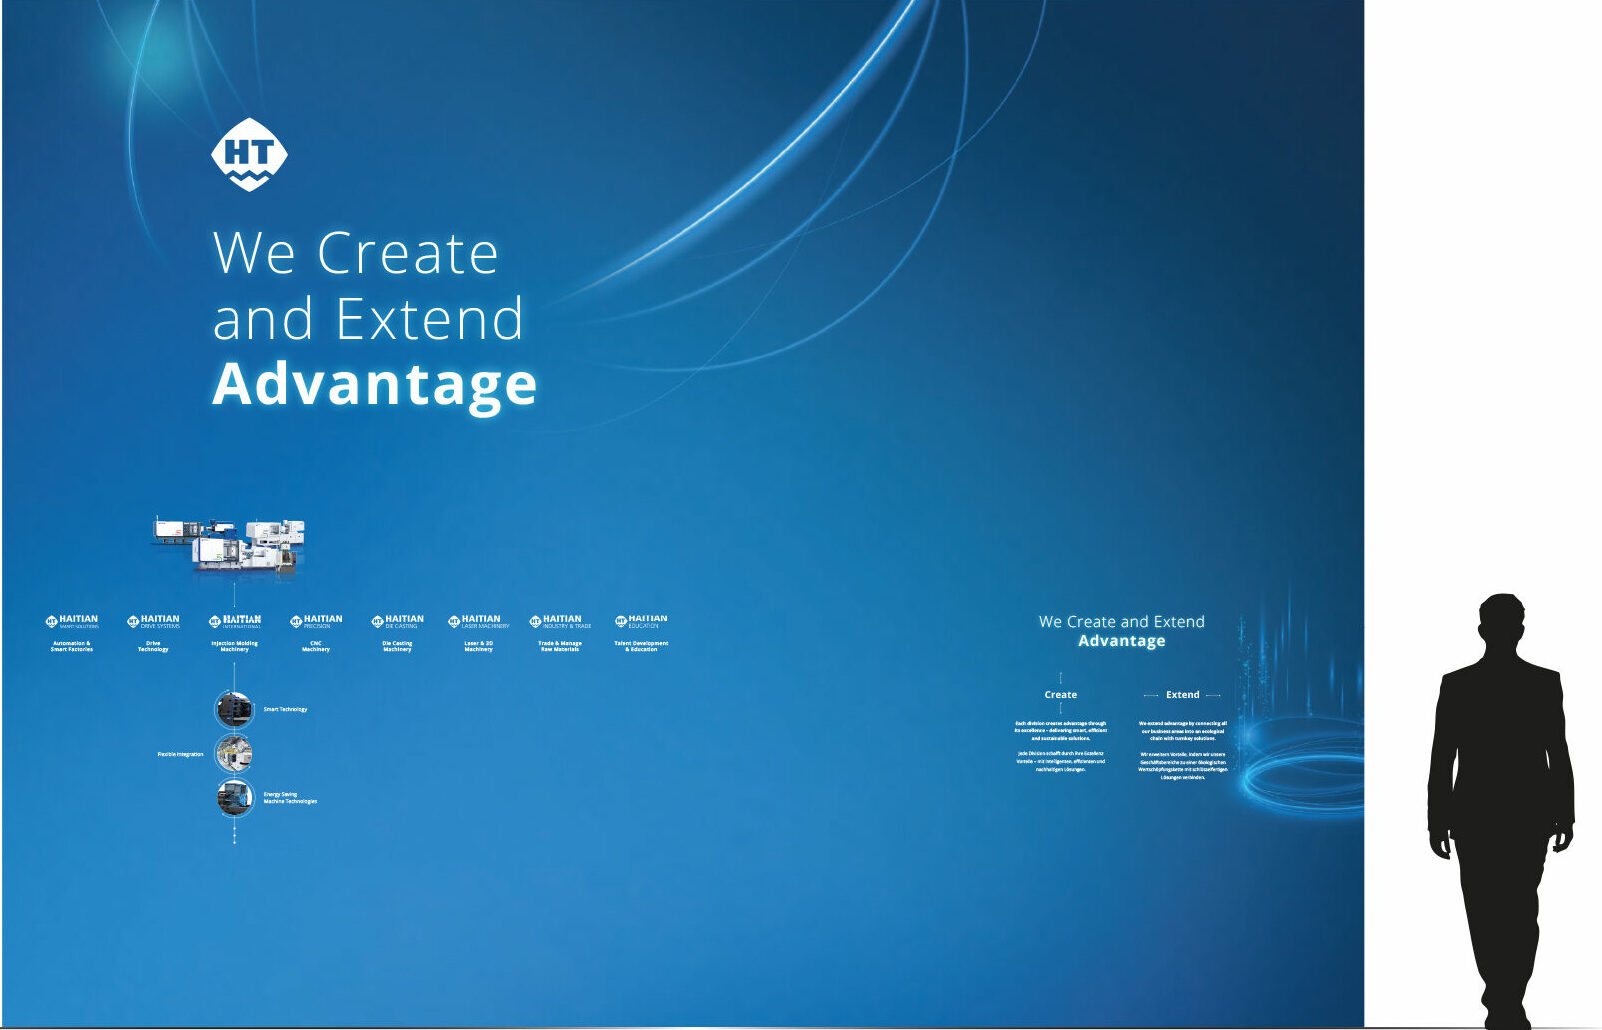1602x1030 pixels.
Task: Open the Energy Saving circular image
Action: click(234, 798)
